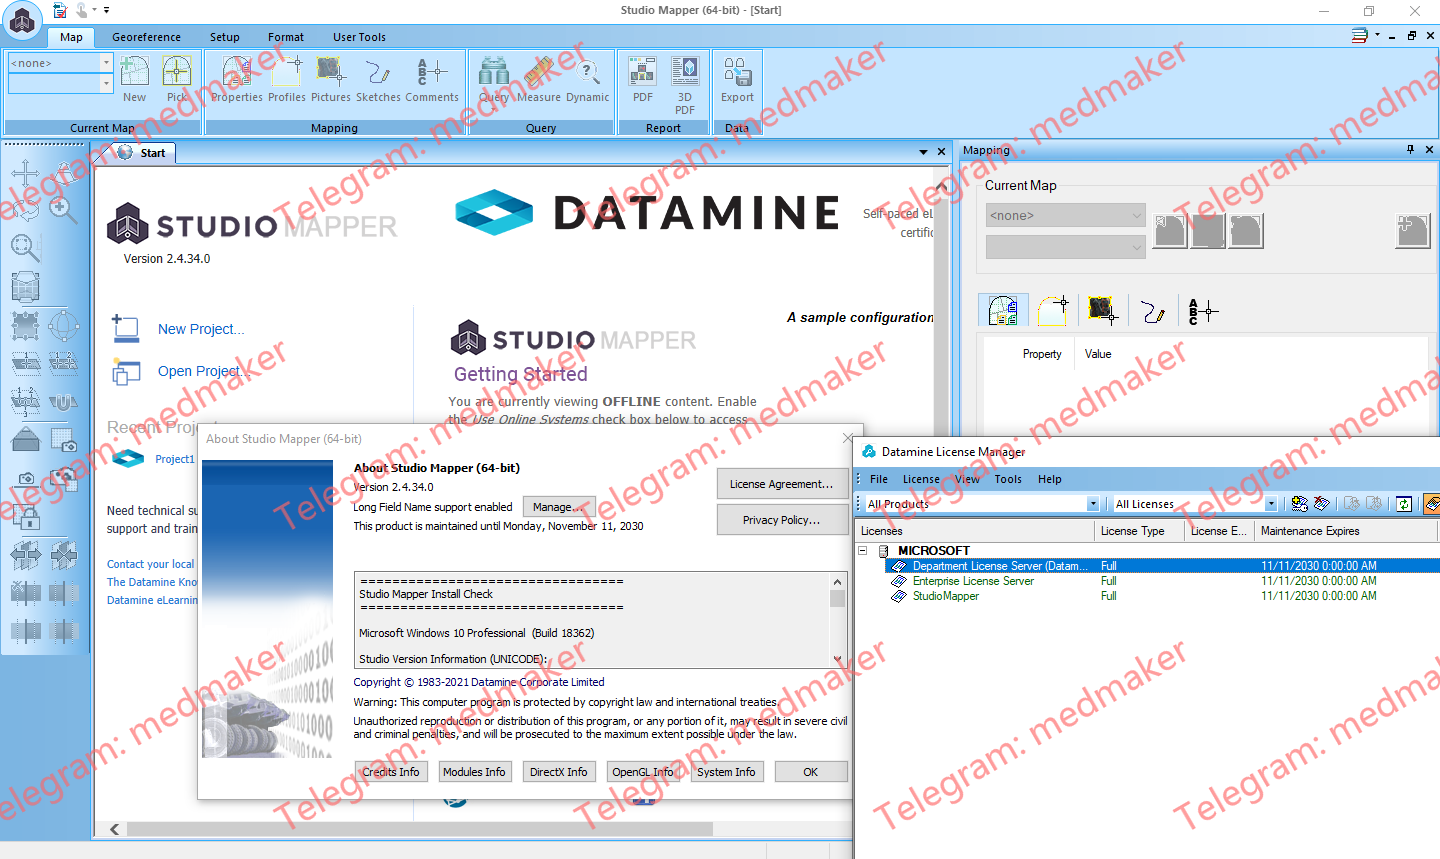Click the map properties icon in Mapping panel
Viewport: 1440px width, 859px height.
point(1003,311)
